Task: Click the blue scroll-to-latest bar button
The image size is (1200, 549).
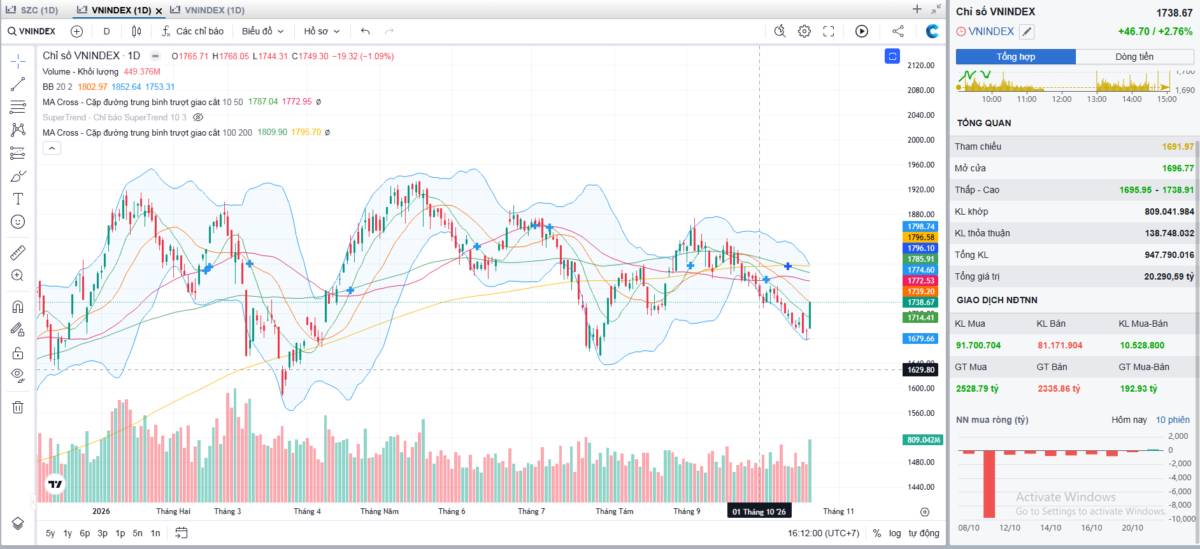Action: tap(893, 56)
